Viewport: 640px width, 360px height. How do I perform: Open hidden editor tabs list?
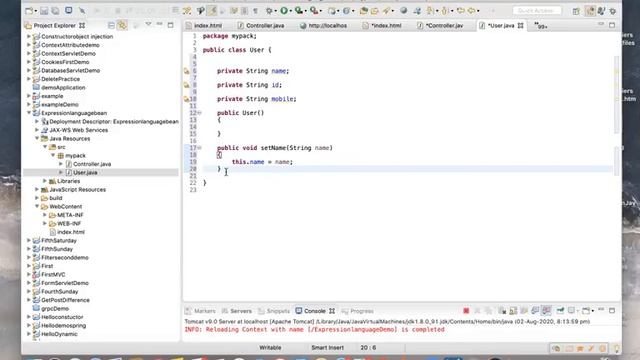coord(540,26)
